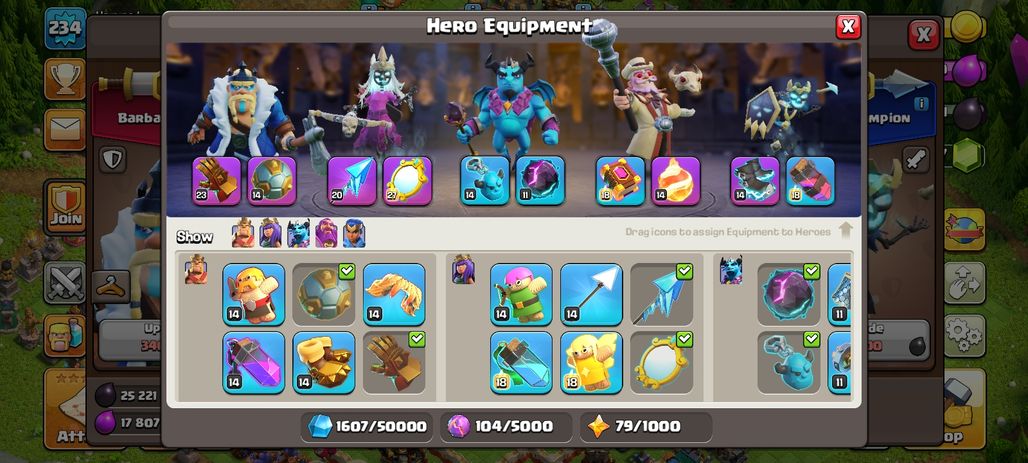The width and height of the screenshot is (1028, 463).
Task: Open Shiny Ore 1607/50000 counter
Action: [x=368, y=426]
